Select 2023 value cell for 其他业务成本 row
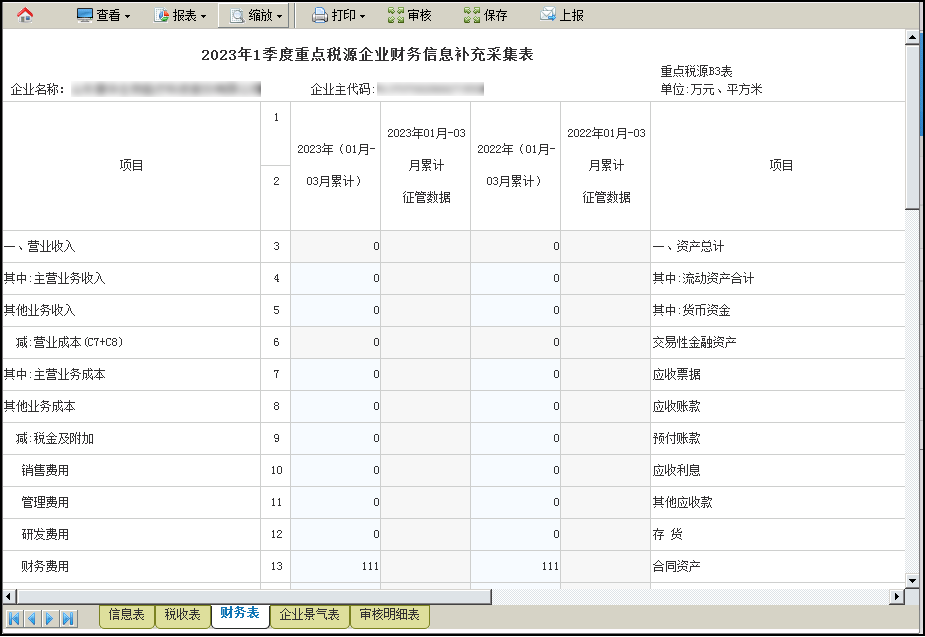The width and height of the screenshot is (925, 637). (336, 406)
